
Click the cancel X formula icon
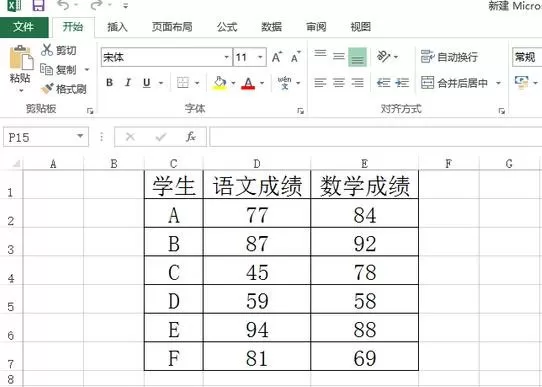coord(130,137)
